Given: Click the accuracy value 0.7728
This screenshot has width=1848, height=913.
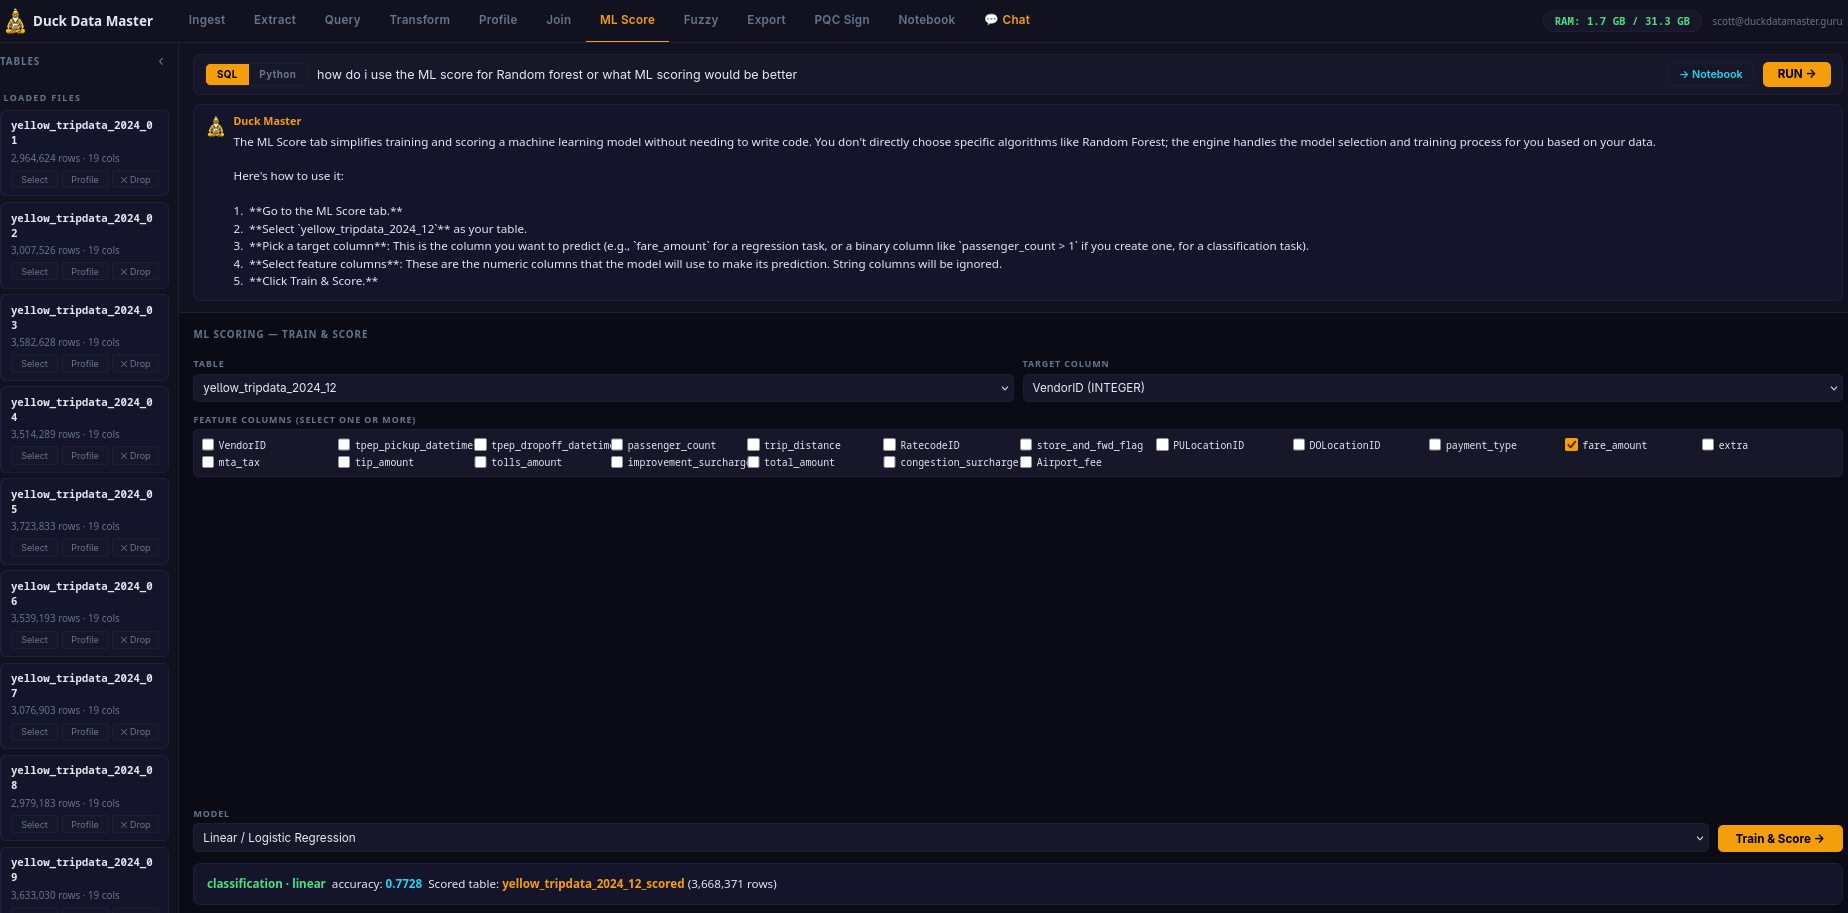Looking at the screenshot, I should (404, 884).
